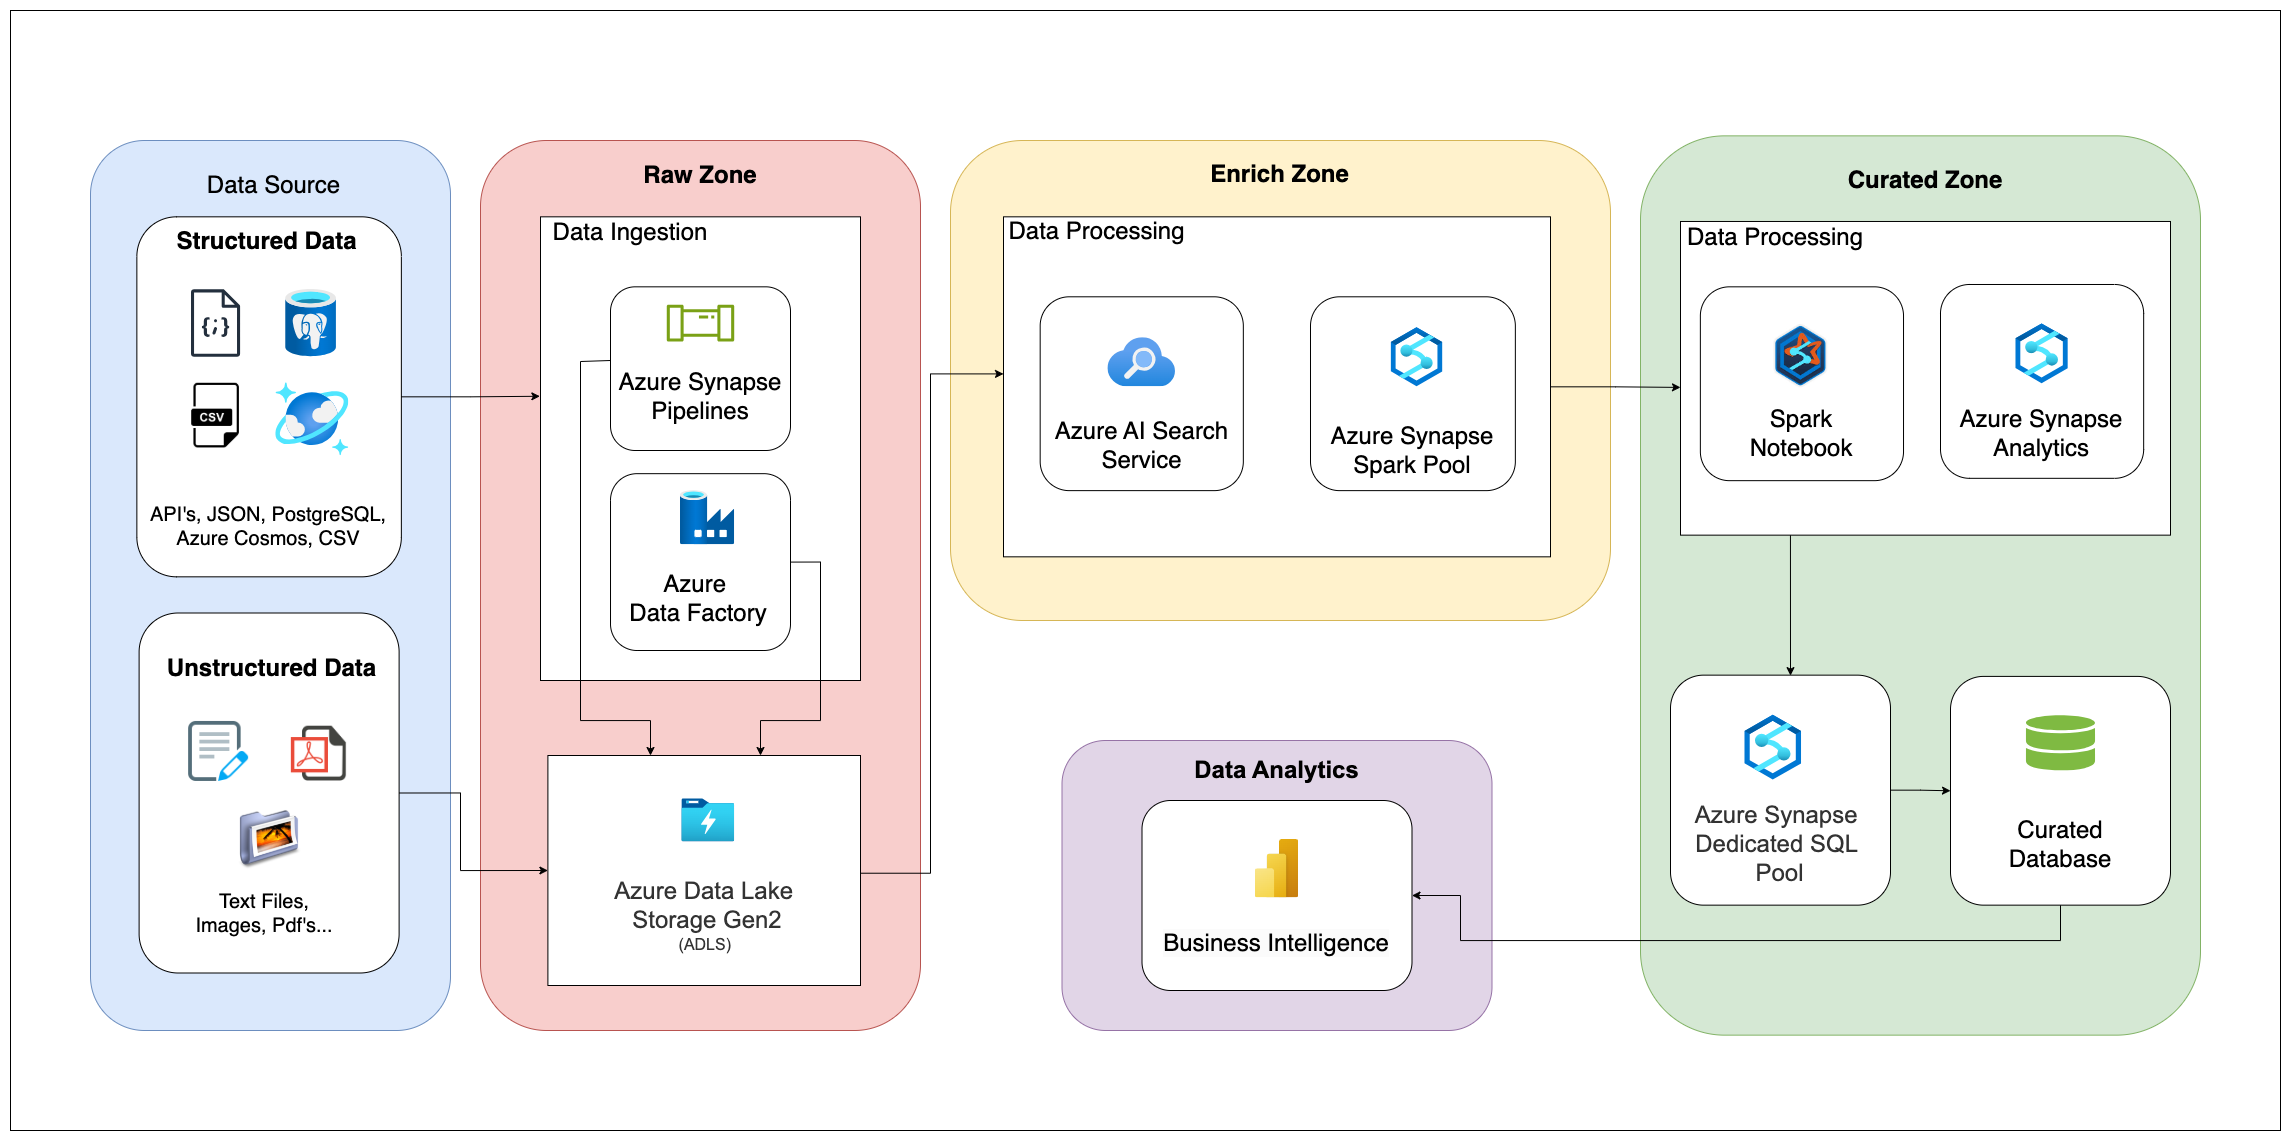Click the Azure Synapse Analytics icon
Screen dimensions: 2291x1141
pyautogui.click(x=2040, y=354)
